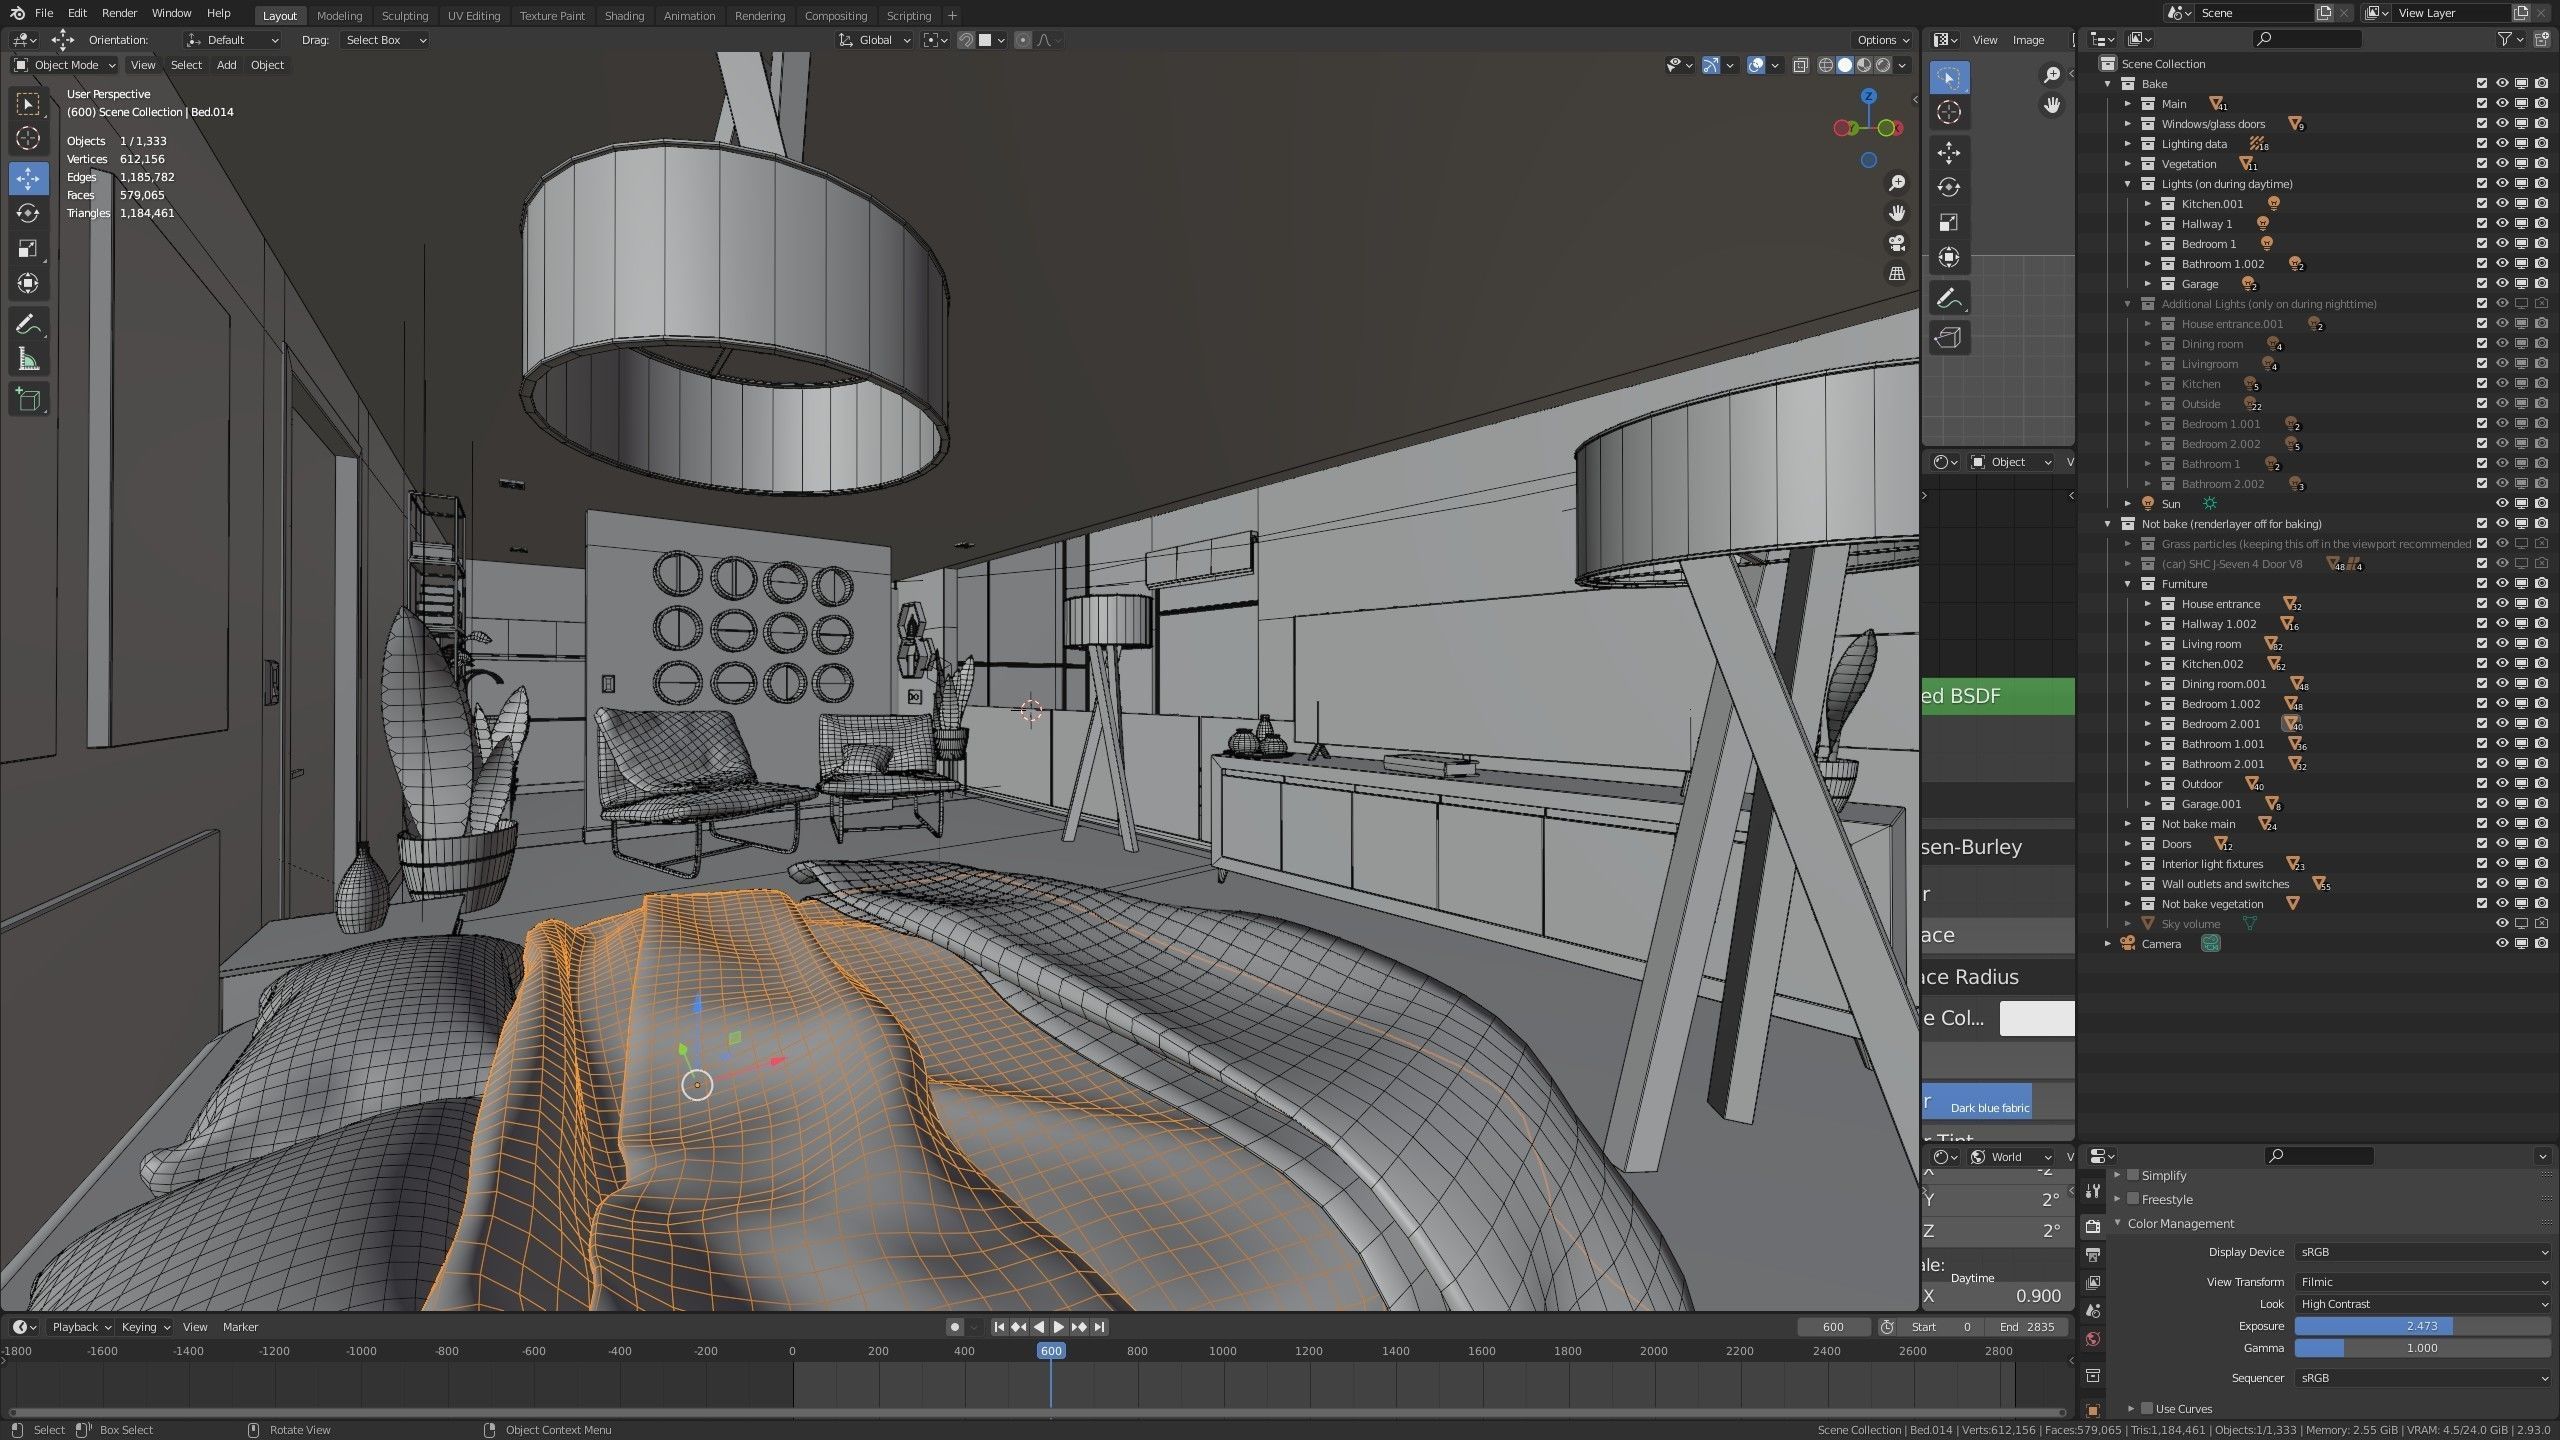Open Output properties tab icon
The image size is (2560, 1440).
tap(2093, 1255)
